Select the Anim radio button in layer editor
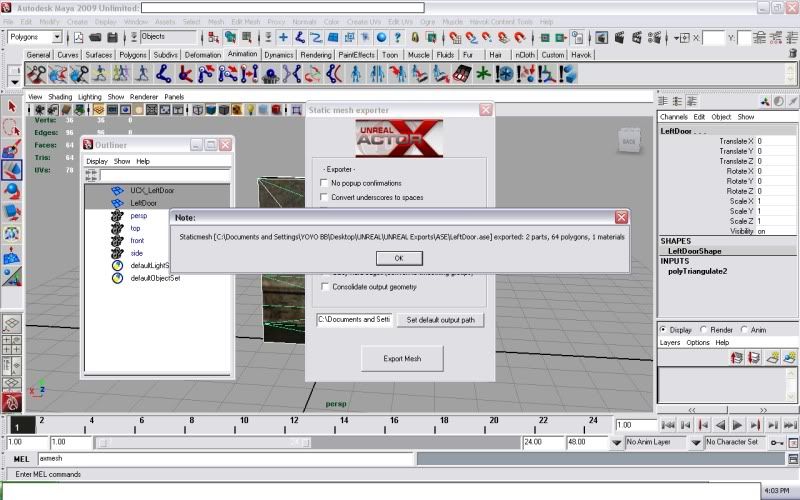Screen dimensions: 800x500 [744, 330]
